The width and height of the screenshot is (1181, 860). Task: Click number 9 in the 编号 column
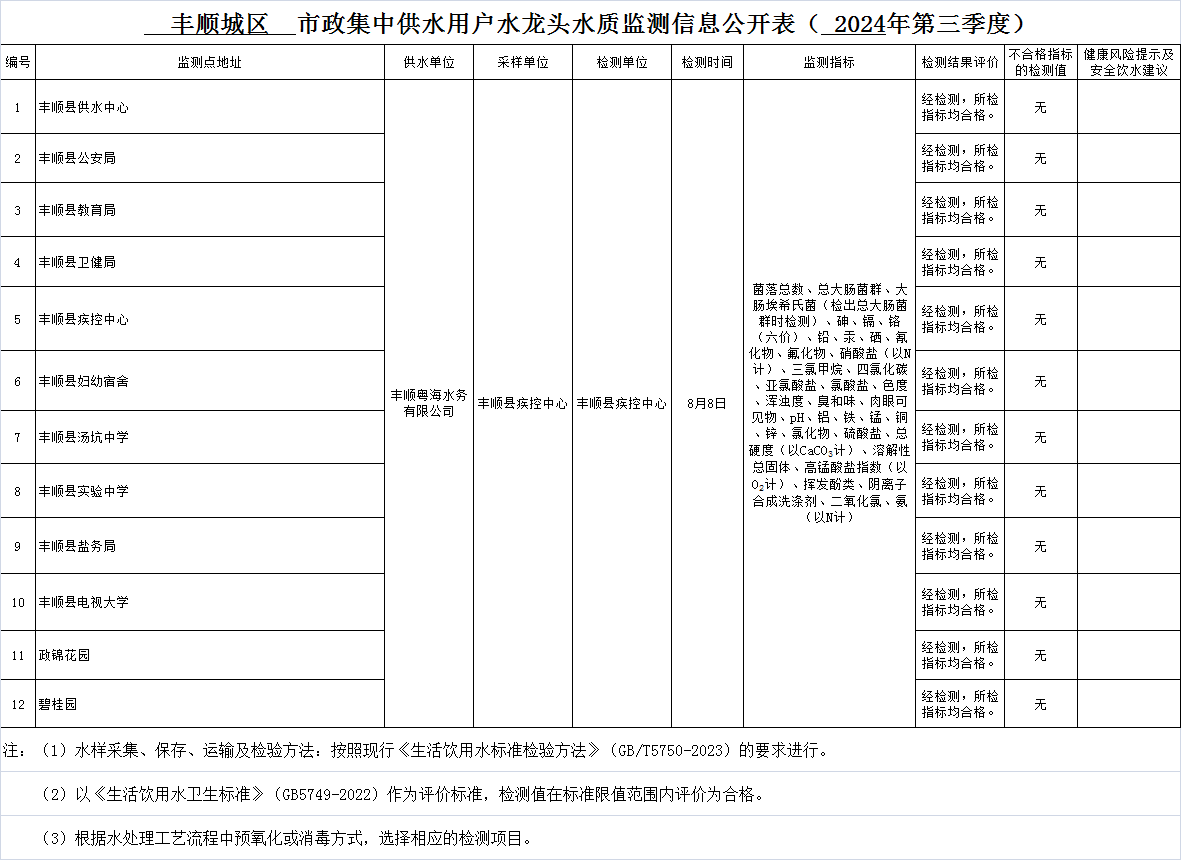(18, 547)
